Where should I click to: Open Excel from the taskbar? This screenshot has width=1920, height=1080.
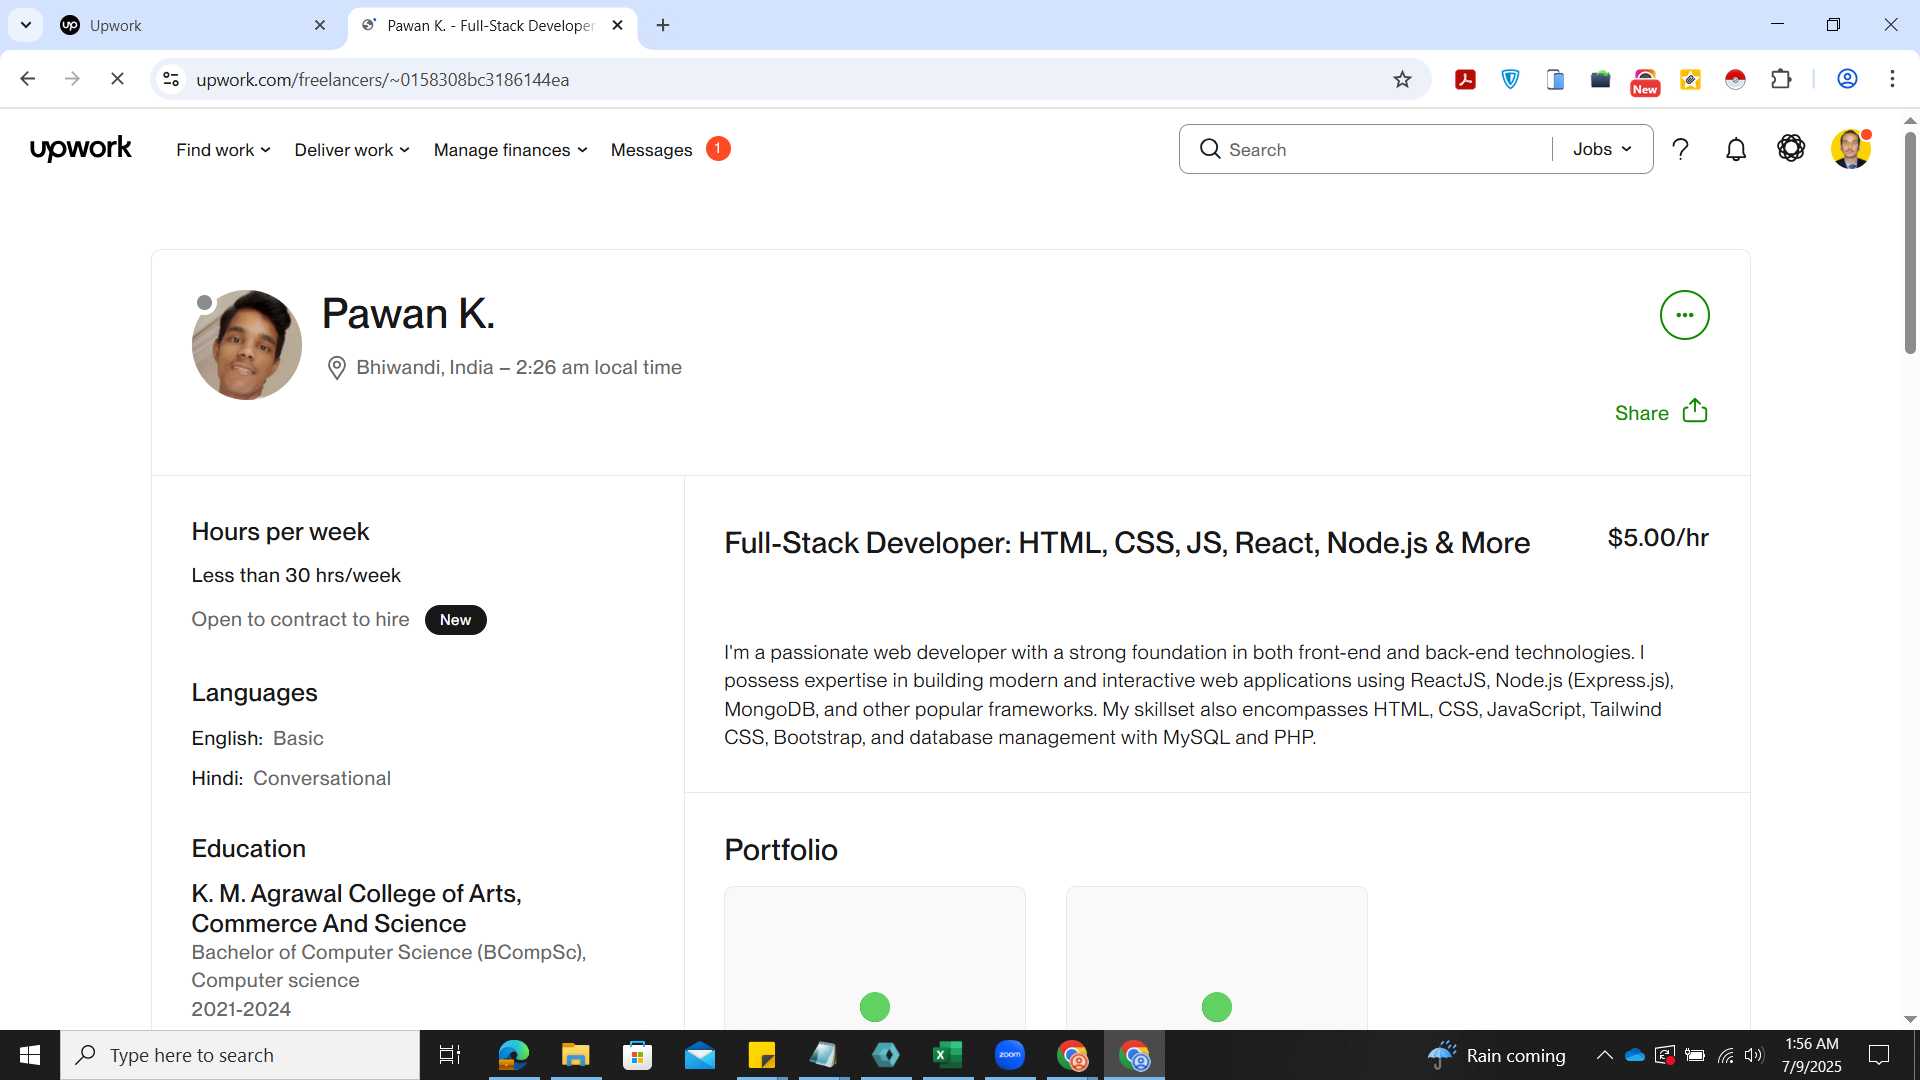[x=947, y=1055]
